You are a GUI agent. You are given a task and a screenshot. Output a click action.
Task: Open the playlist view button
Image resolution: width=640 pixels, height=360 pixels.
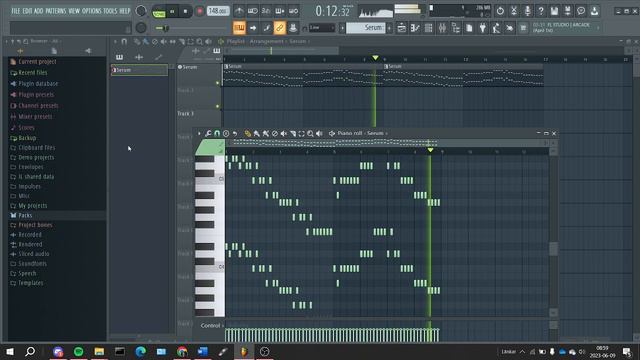tap(402, 28)
